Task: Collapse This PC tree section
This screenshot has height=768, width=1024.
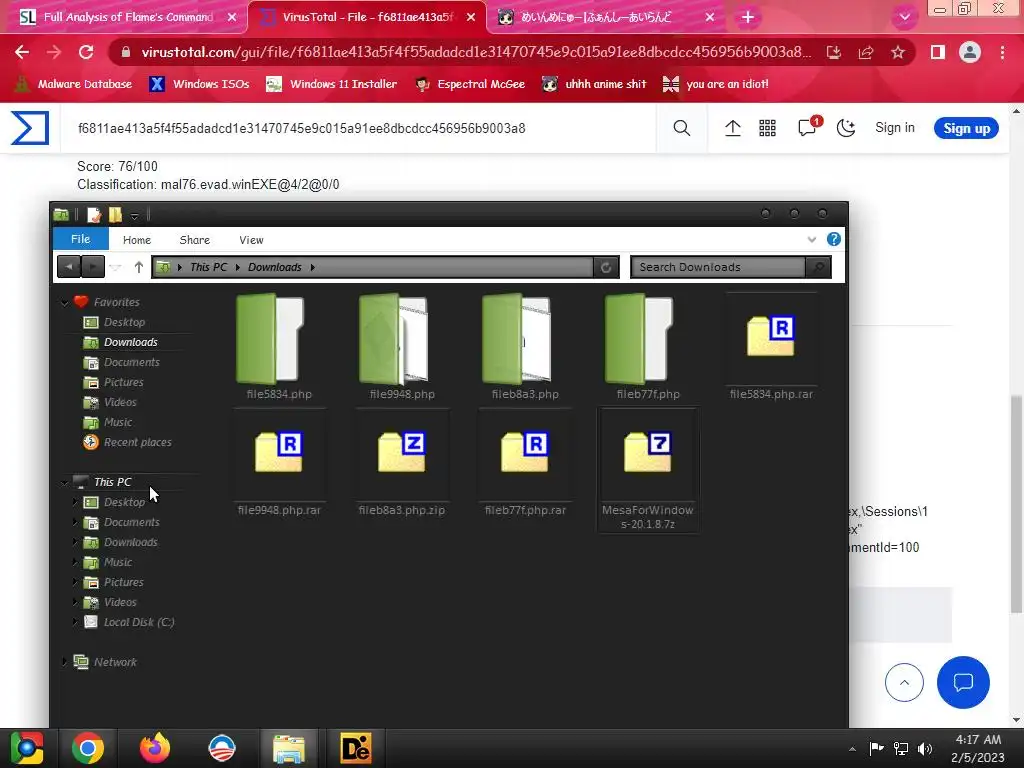Action: [x=65, y=483]
